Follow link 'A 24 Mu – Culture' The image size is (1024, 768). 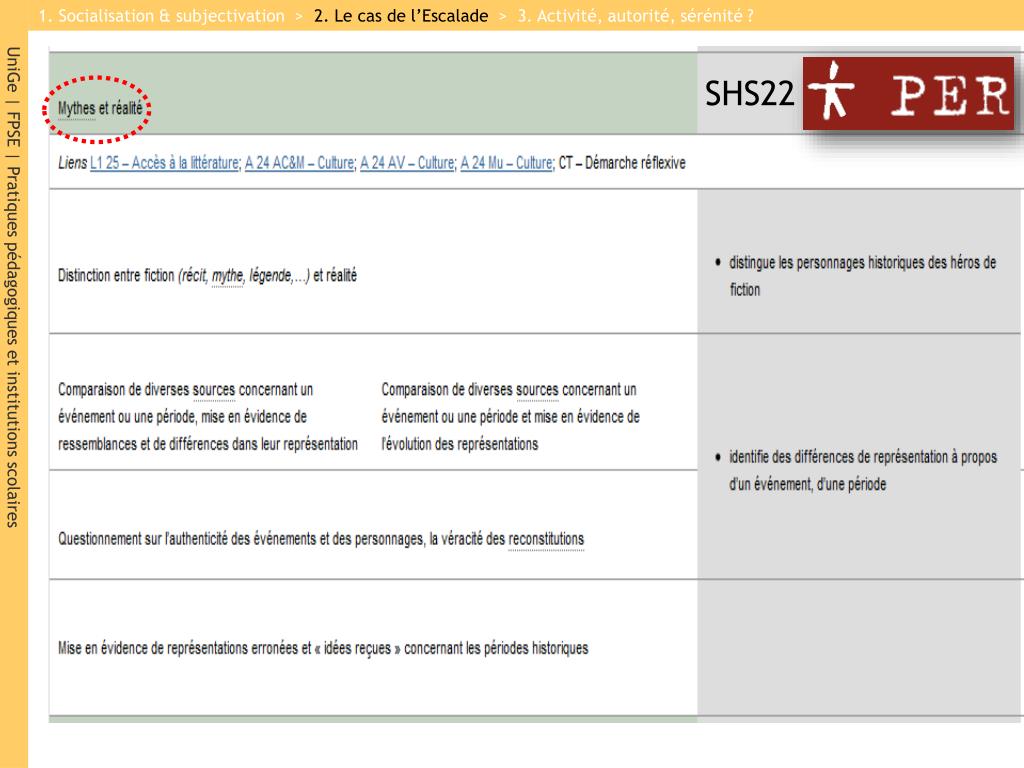pyautogui.click(x=507, y=163)
